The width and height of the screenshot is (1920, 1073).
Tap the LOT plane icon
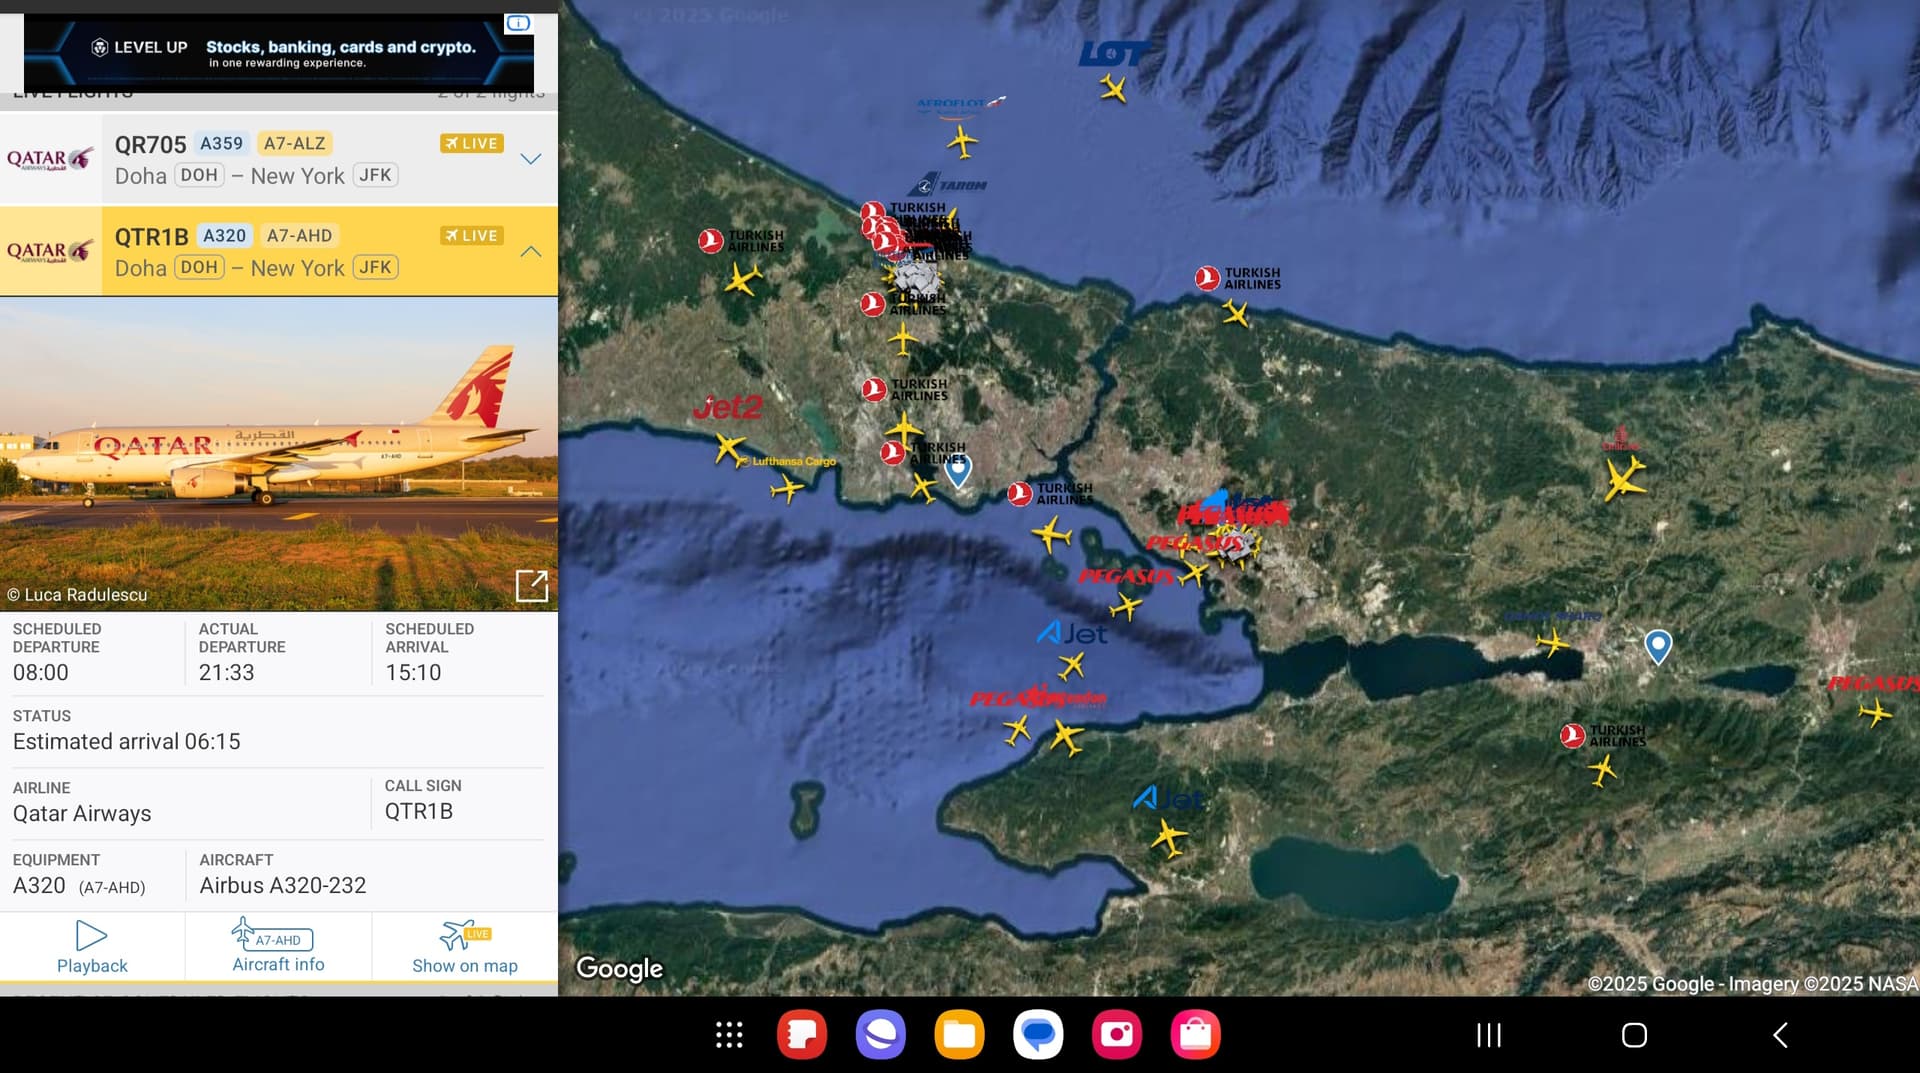pos(1113,89)
